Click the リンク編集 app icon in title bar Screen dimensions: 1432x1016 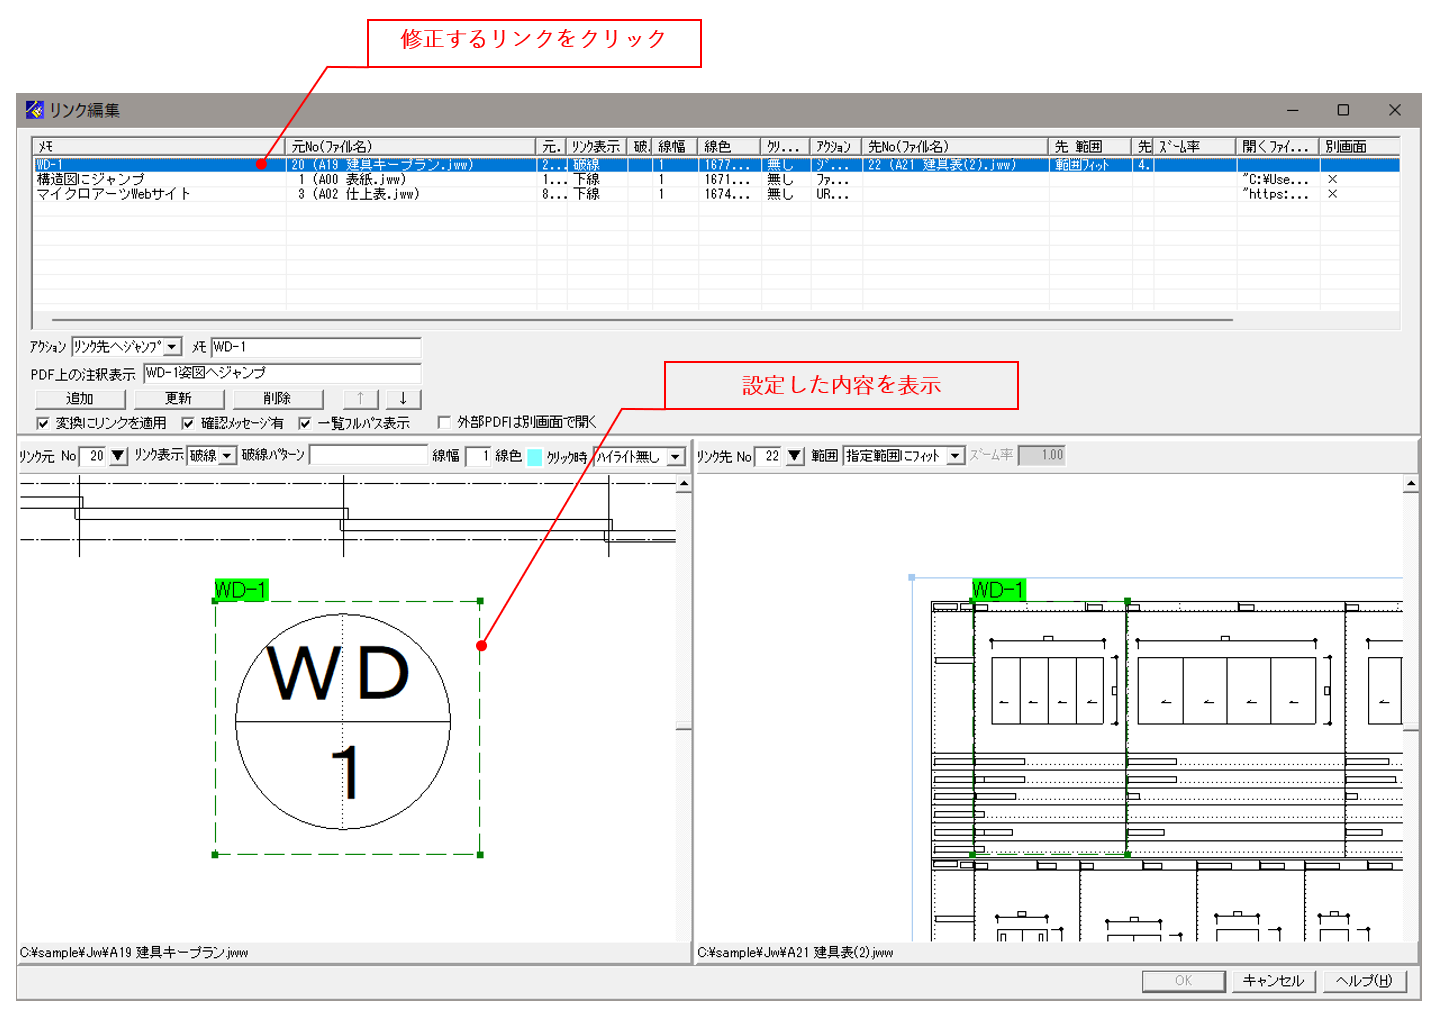tap(35, 110)
